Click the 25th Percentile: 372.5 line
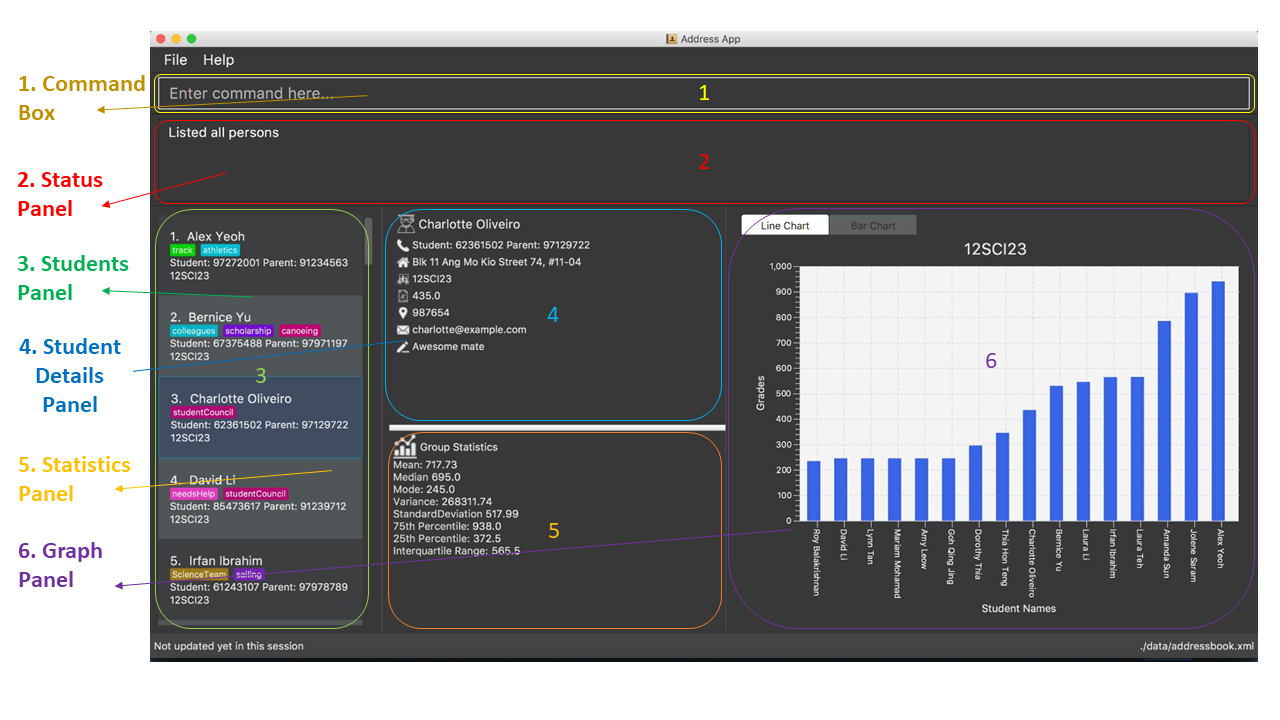 tap(447, 539)
